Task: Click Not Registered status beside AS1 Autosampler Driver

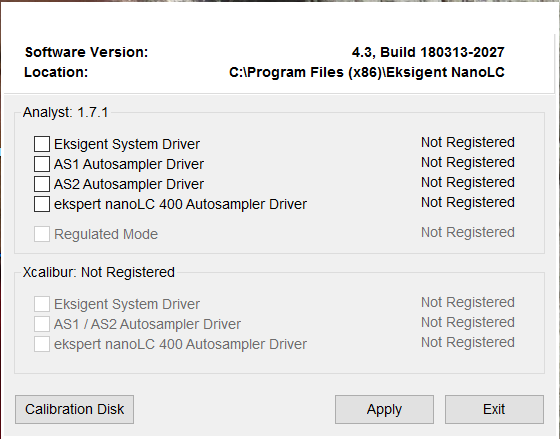Action: [x=468, y=162]
